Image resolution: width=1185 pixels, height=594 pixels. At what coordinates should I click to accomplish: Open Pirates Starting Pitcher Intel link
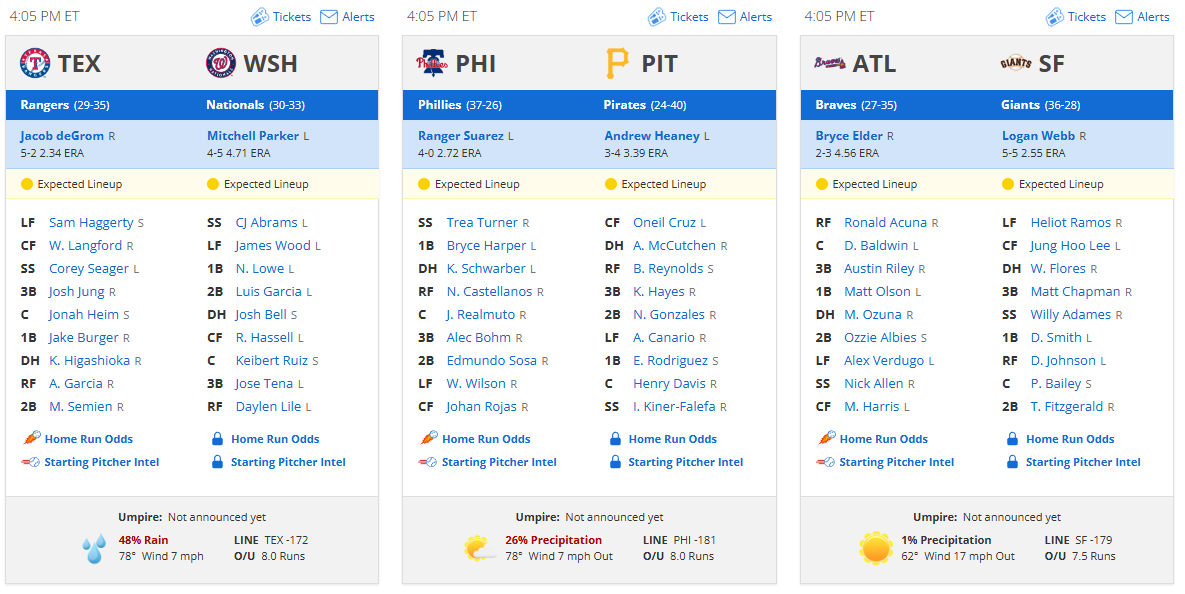tap(685, 462)
